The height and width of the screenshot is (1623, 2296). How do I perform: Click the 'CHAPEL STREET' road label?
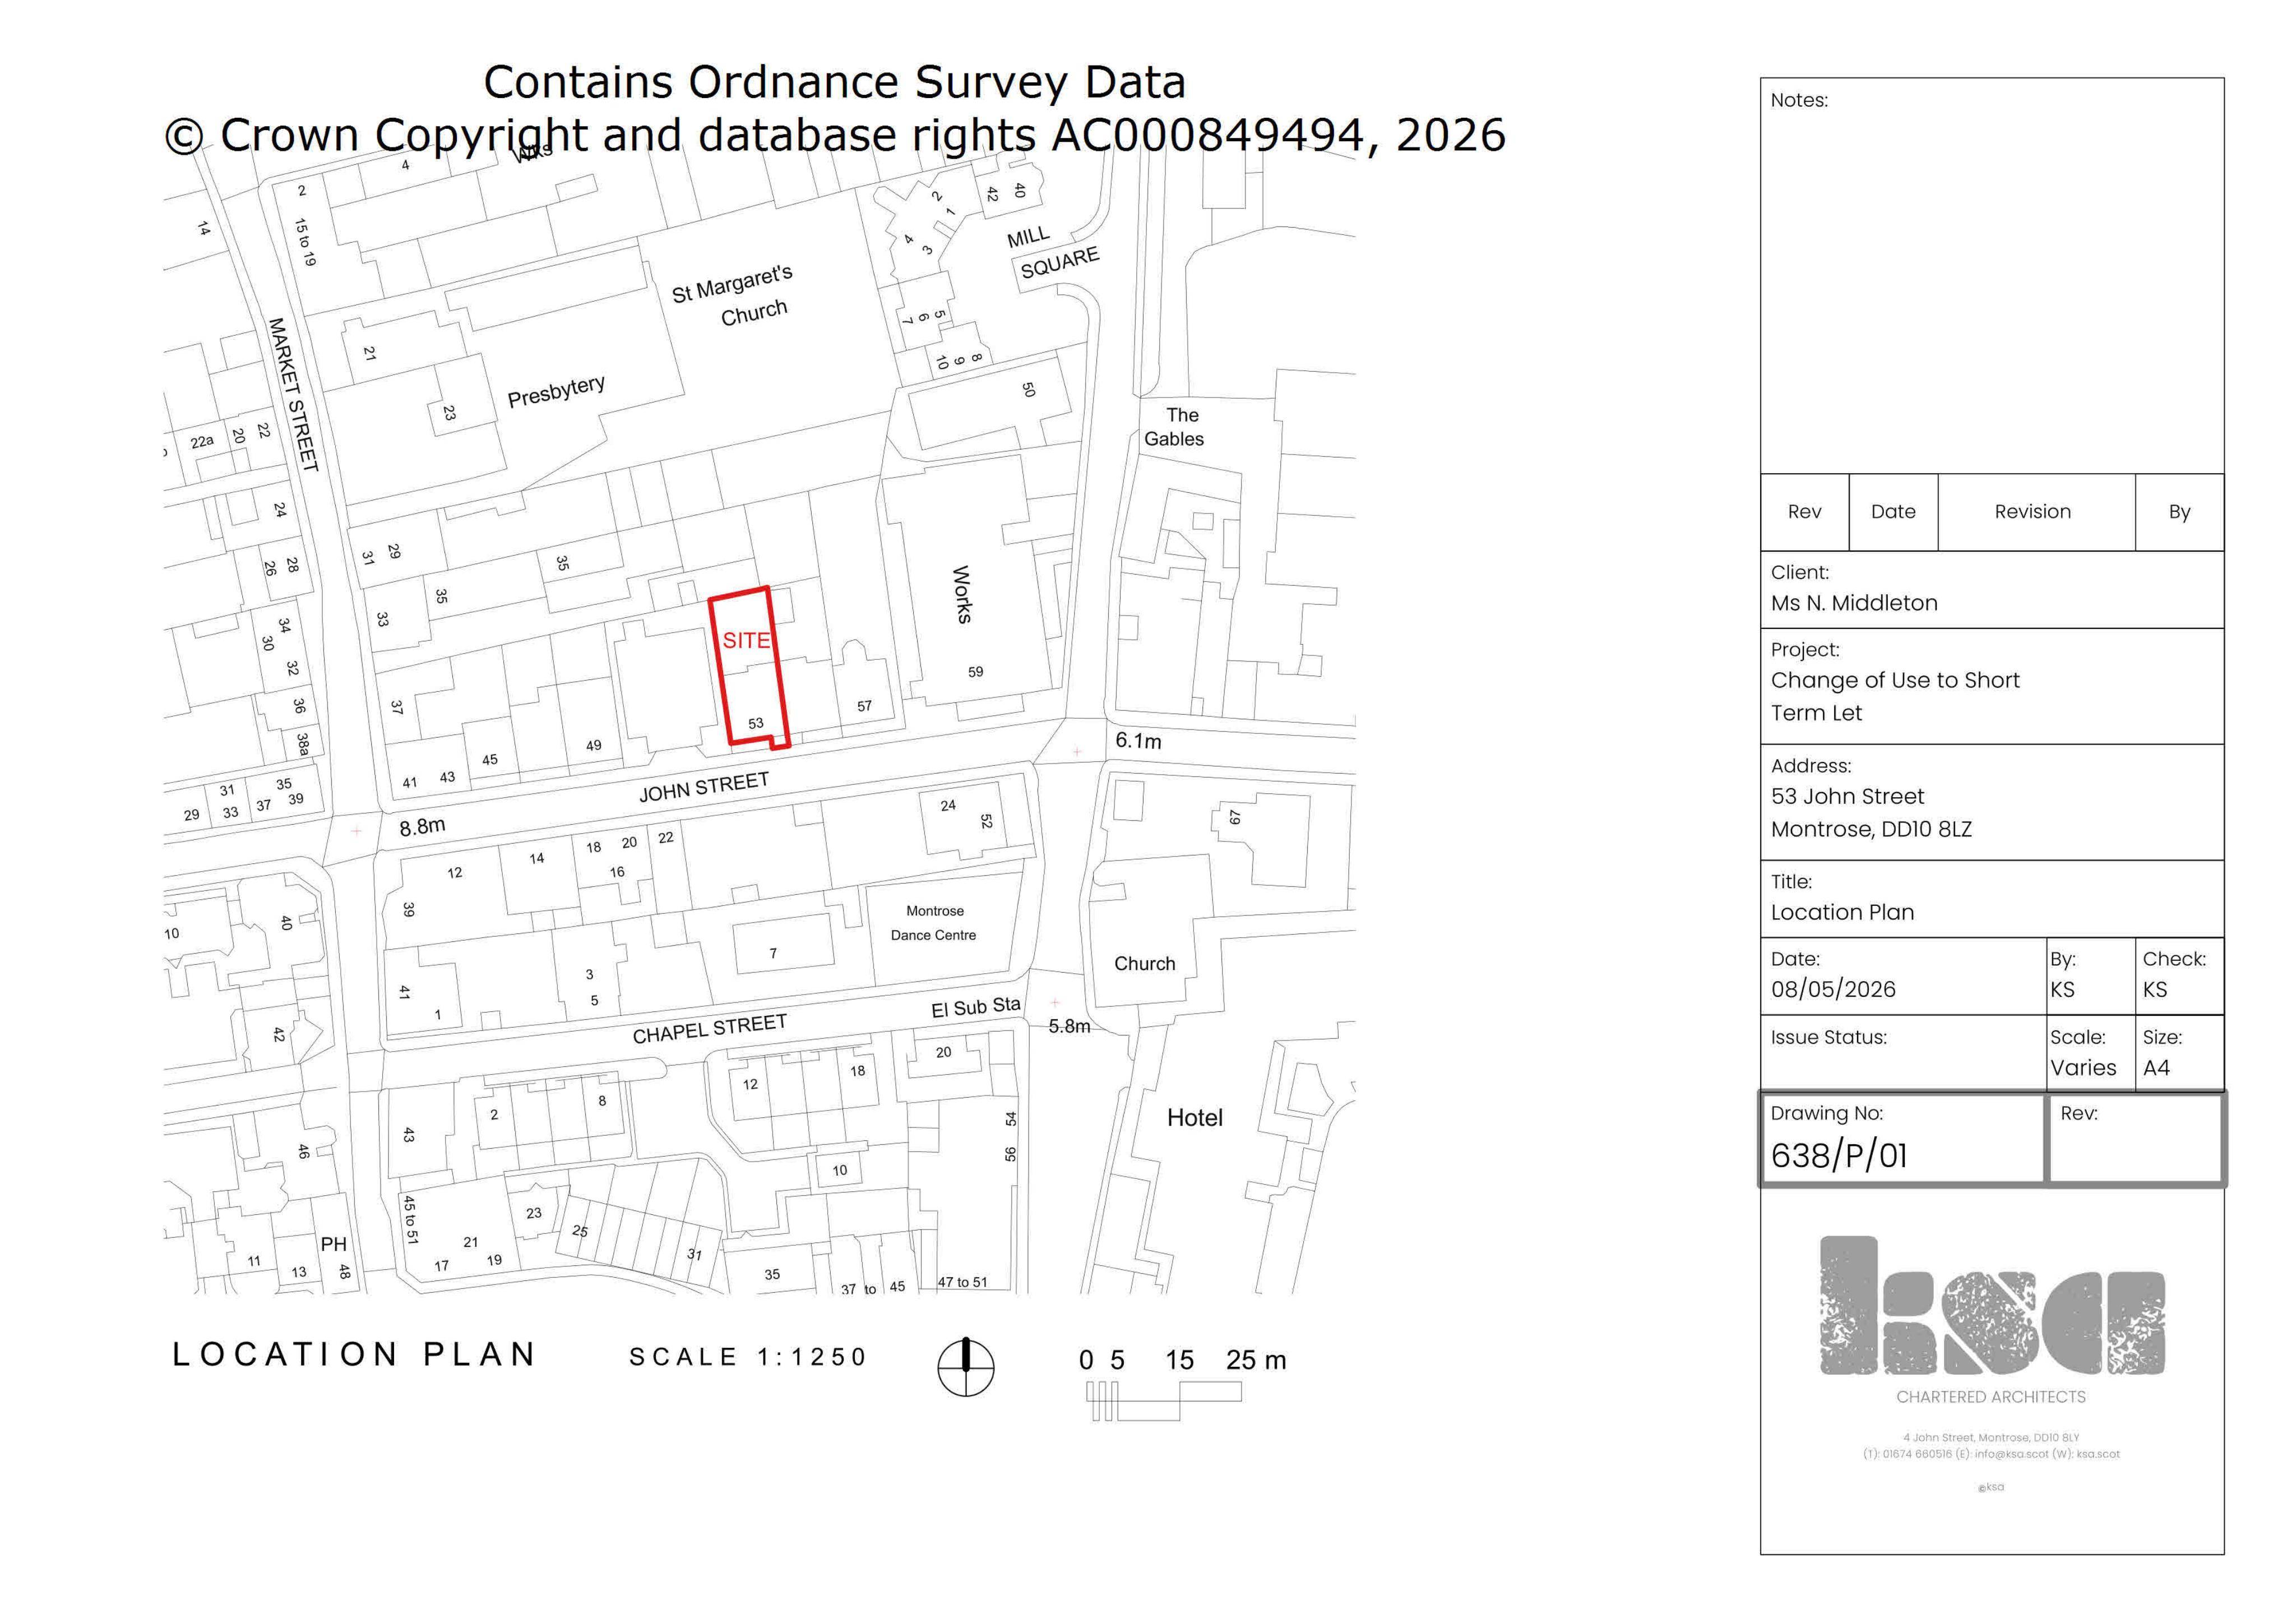click(x=710, y=1029)
